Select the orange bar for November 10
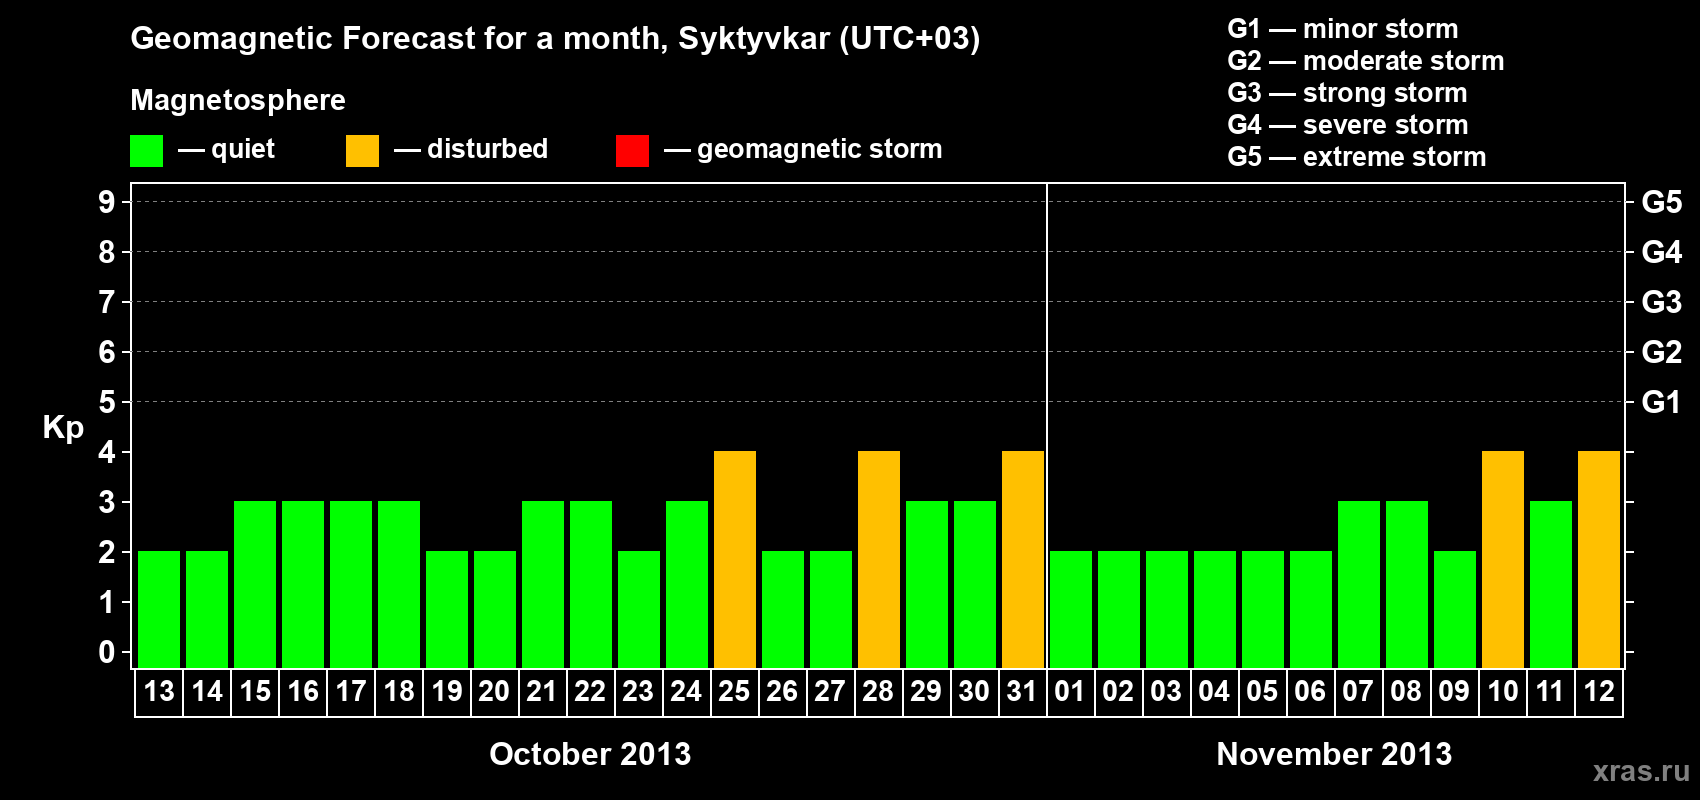Viewport: 1700px width, 800px height. pyautogui.click(x=1503, y=559)
